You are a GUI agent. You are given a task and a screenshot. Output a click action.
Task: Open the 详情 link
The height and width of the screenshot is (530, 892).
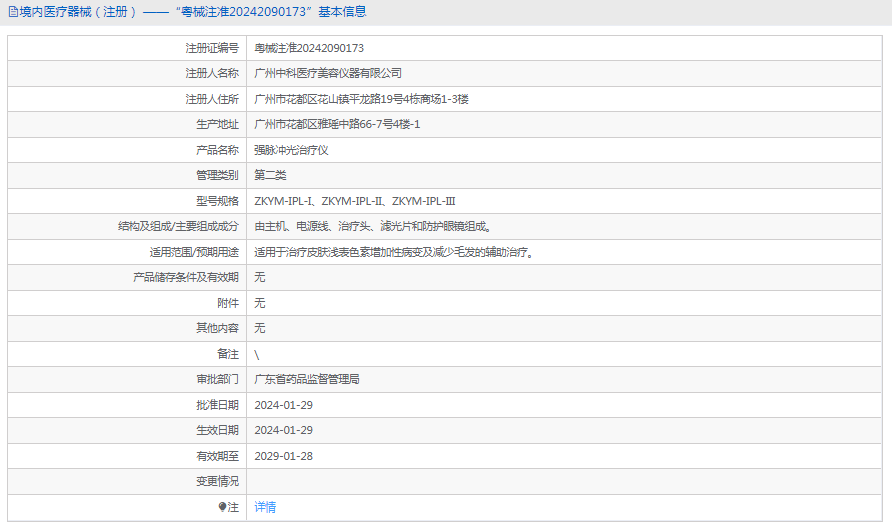click(x=265, y=507)
